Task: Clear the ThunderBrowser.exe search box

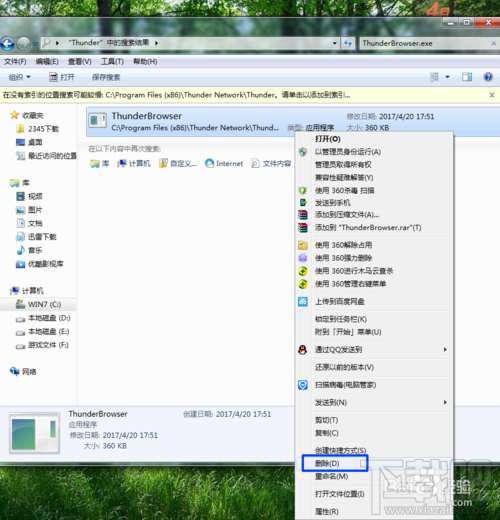Action: (x=494, y=43)
